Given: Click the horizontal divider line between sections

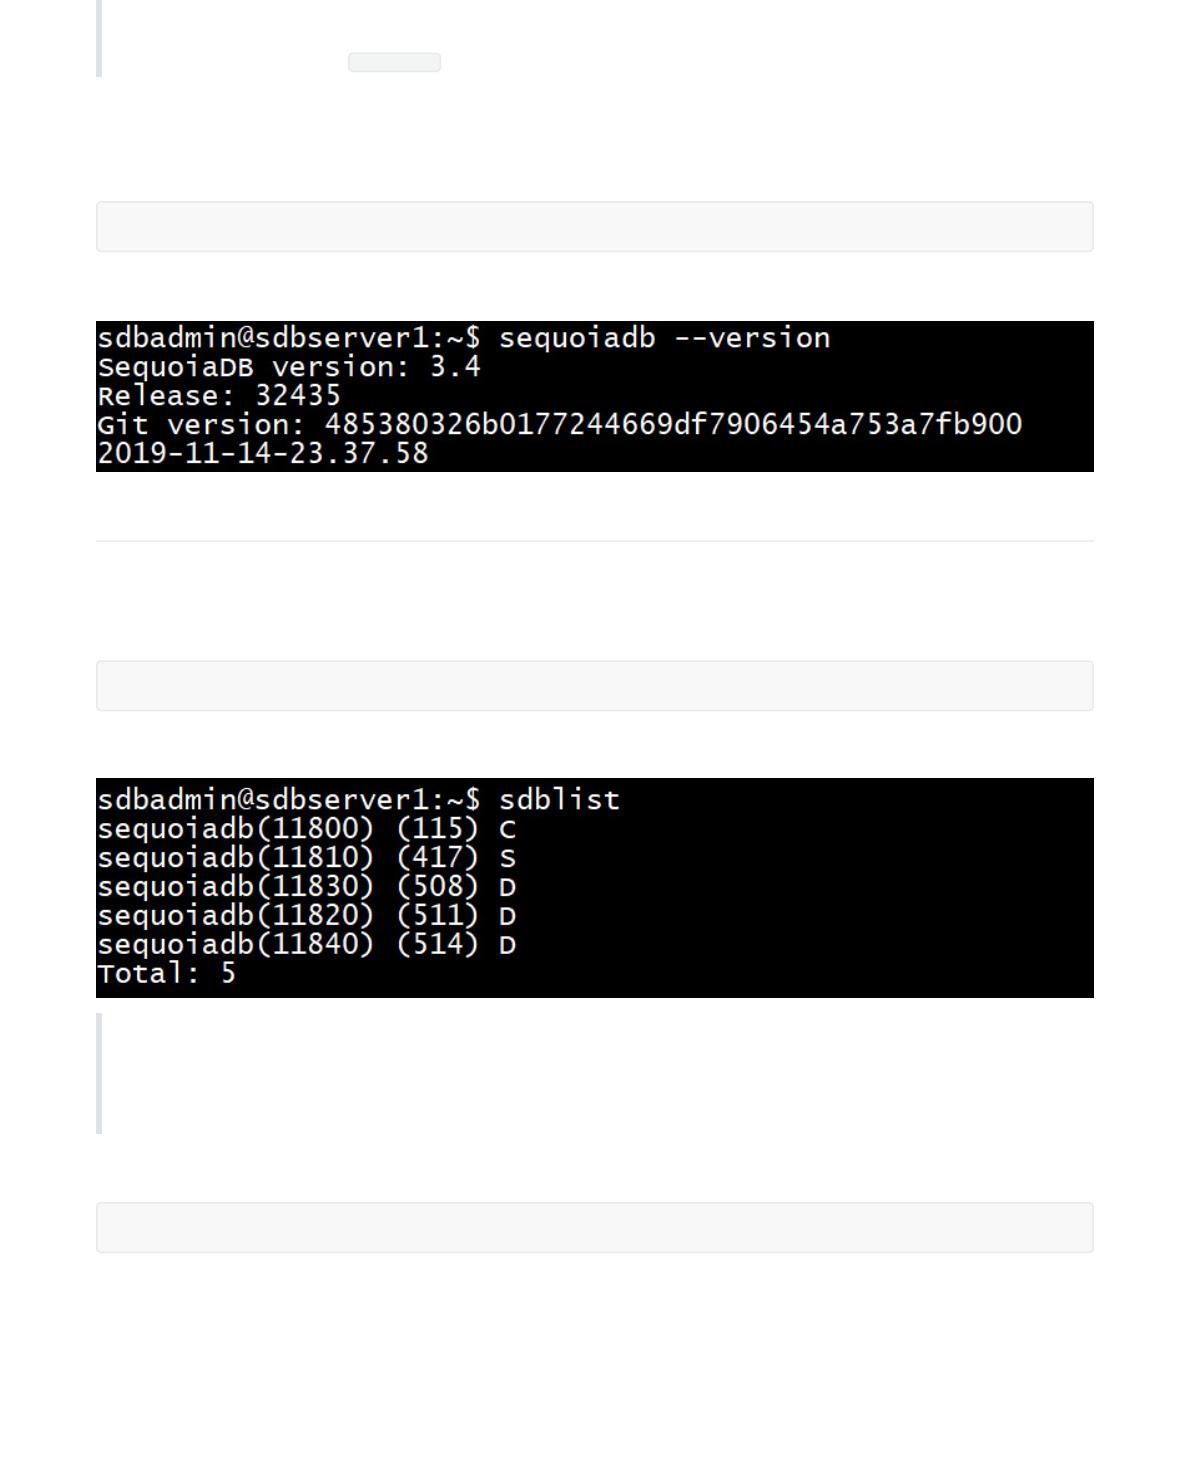Looking at the screenshot, I should click(594, 541).
